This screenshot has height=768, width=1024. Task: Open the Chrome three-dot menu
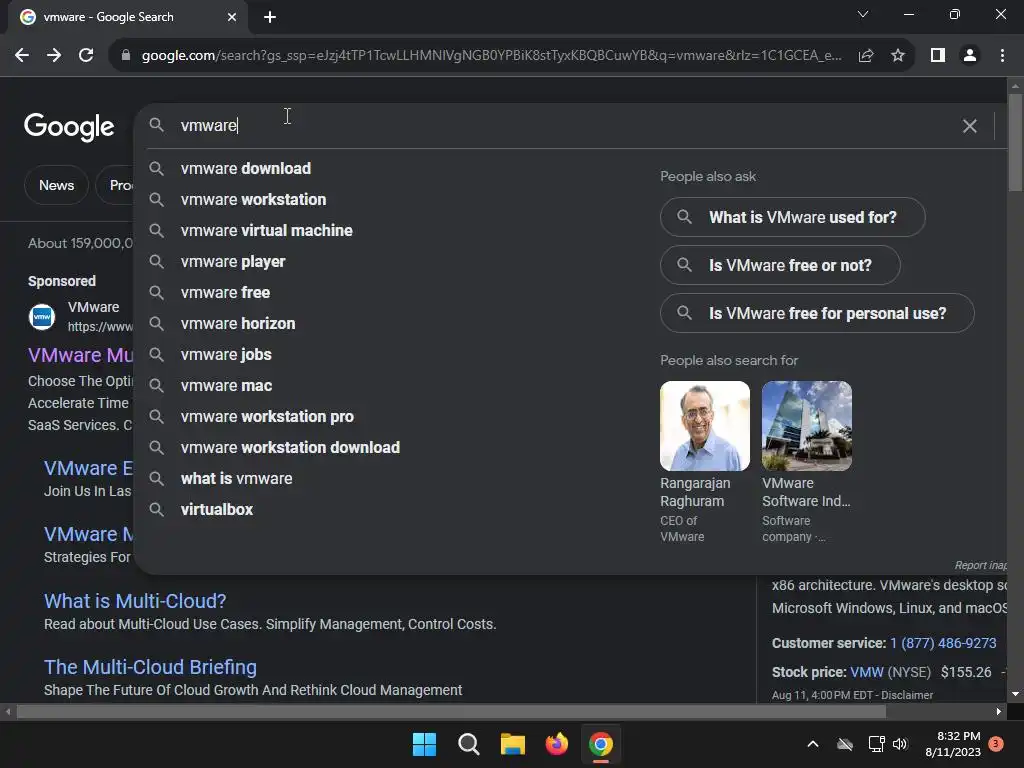[1002, 56]
